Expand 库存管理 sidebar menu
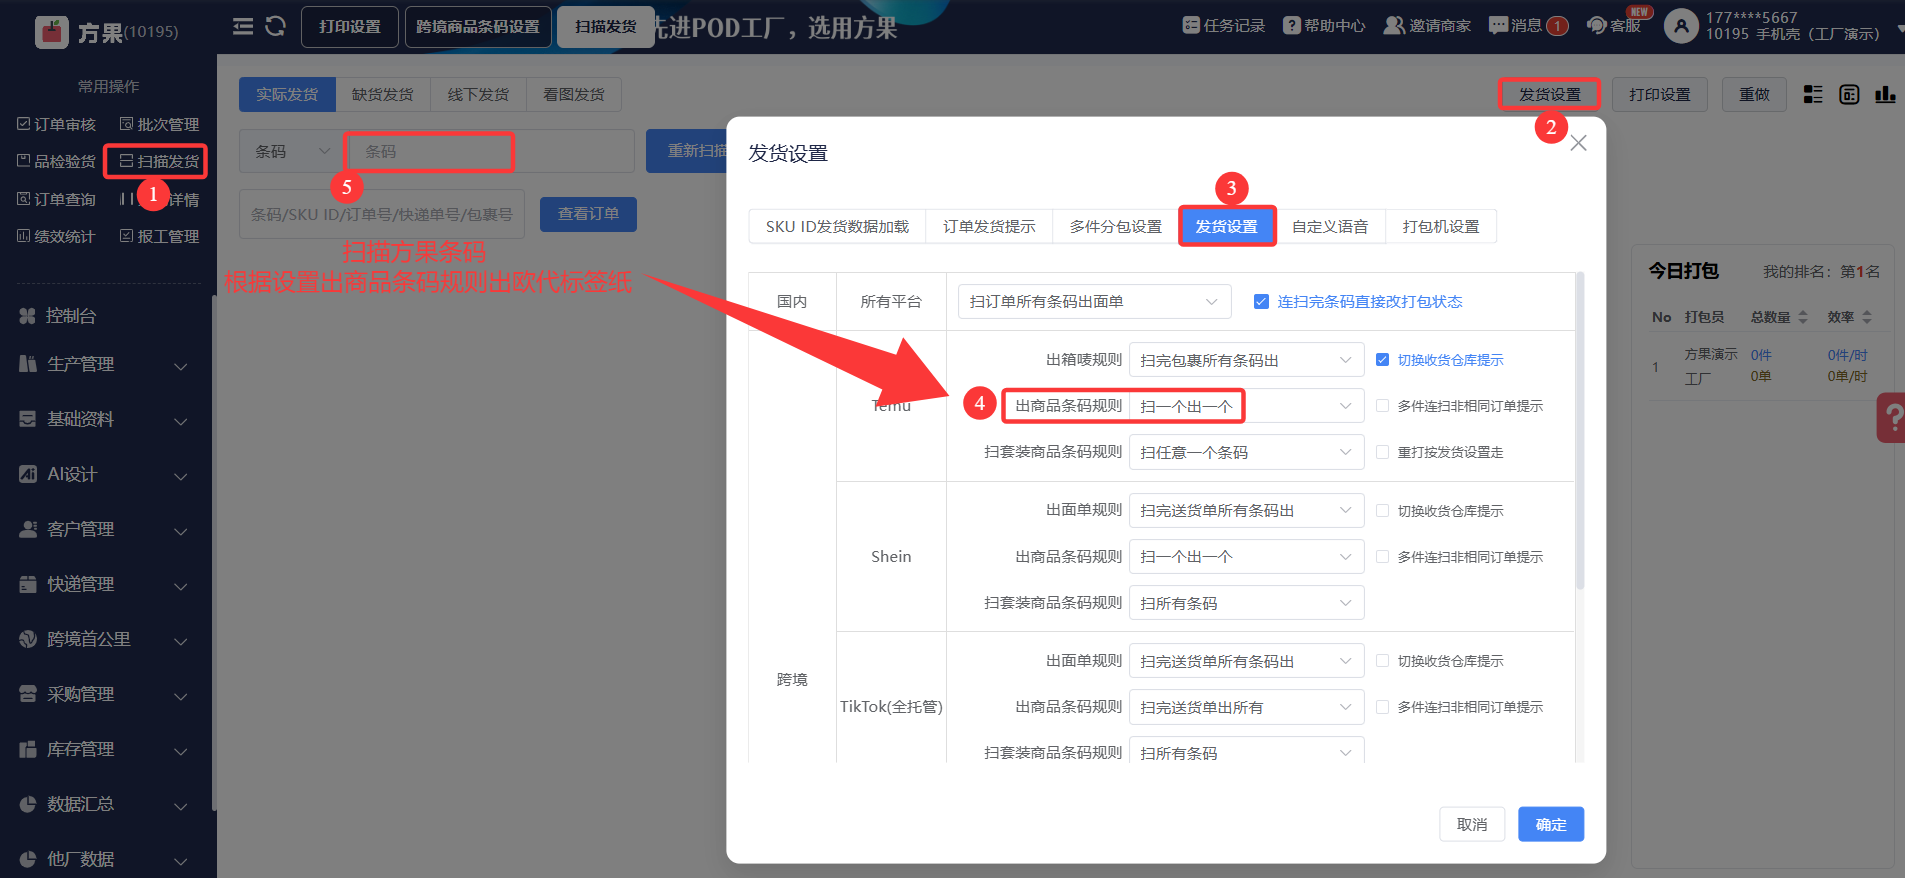Viewport: 1905px width, 878px height. [105, 749]
